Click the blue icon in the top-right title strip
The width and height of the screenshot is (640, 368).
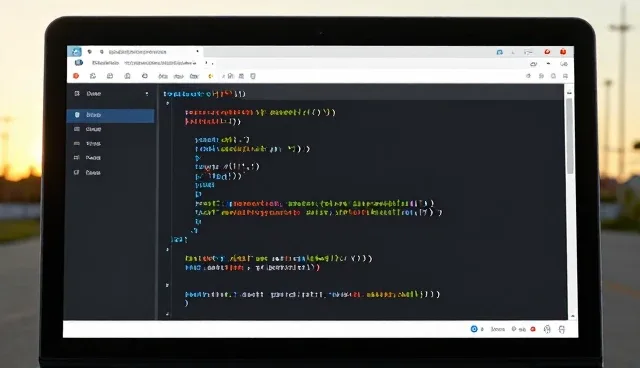[x=500, y=52]
